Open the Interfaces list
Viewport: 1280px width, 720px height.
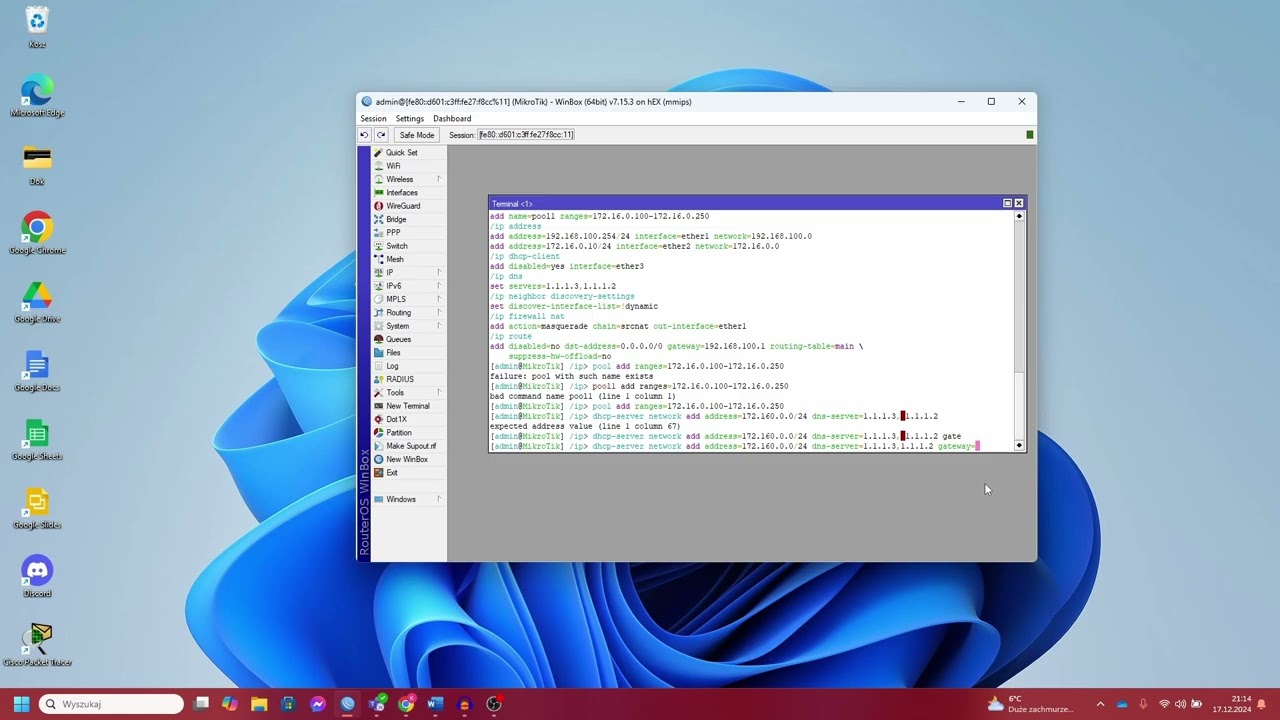402,193
